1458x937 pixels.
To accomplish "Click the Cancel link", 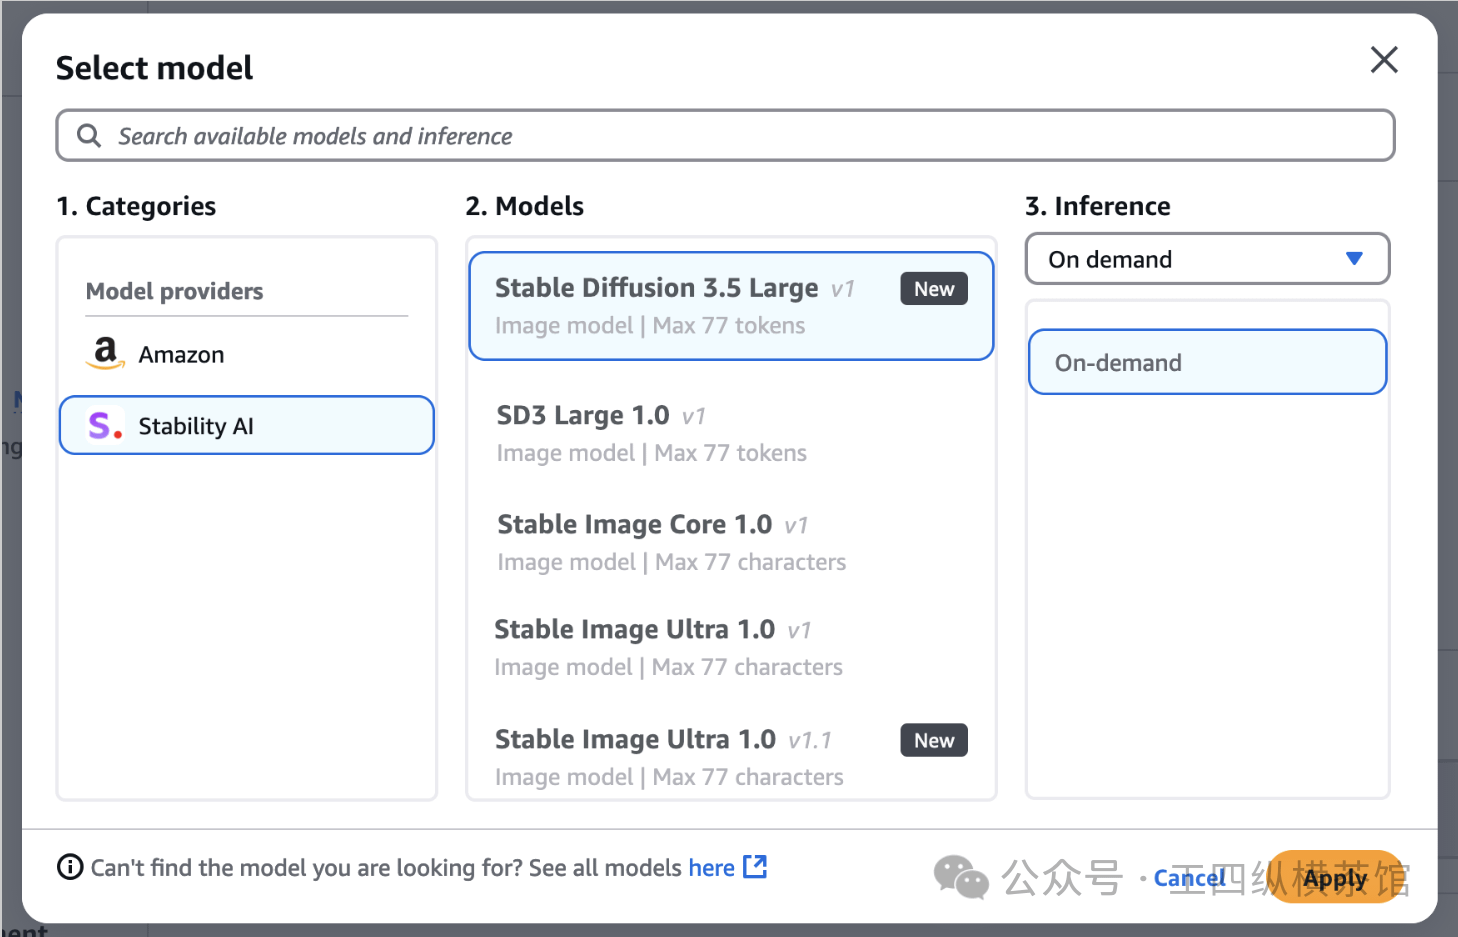I will coord(1188,878).
